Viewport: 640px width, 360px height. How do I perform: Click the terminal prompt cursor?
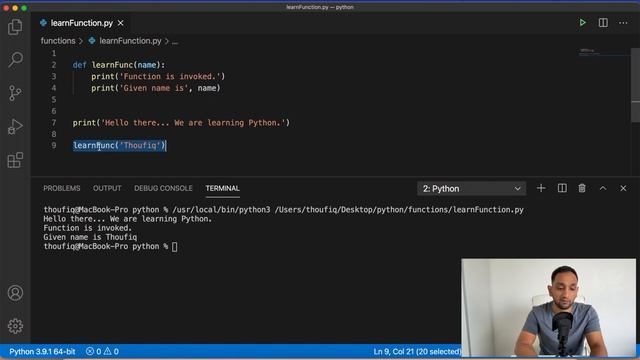click(x=175, y=247)
